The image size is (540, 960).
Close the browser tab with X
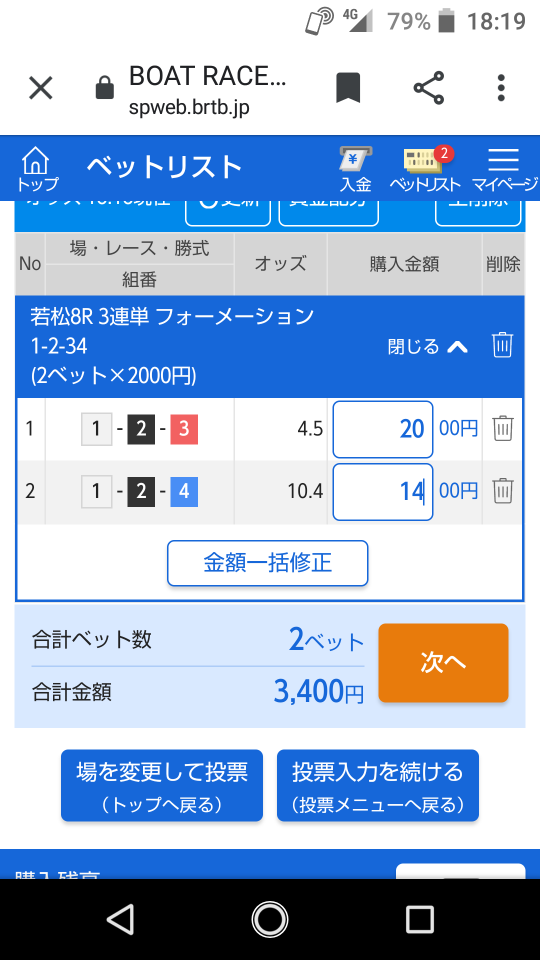pyautogui.click(x=41, y=88)
